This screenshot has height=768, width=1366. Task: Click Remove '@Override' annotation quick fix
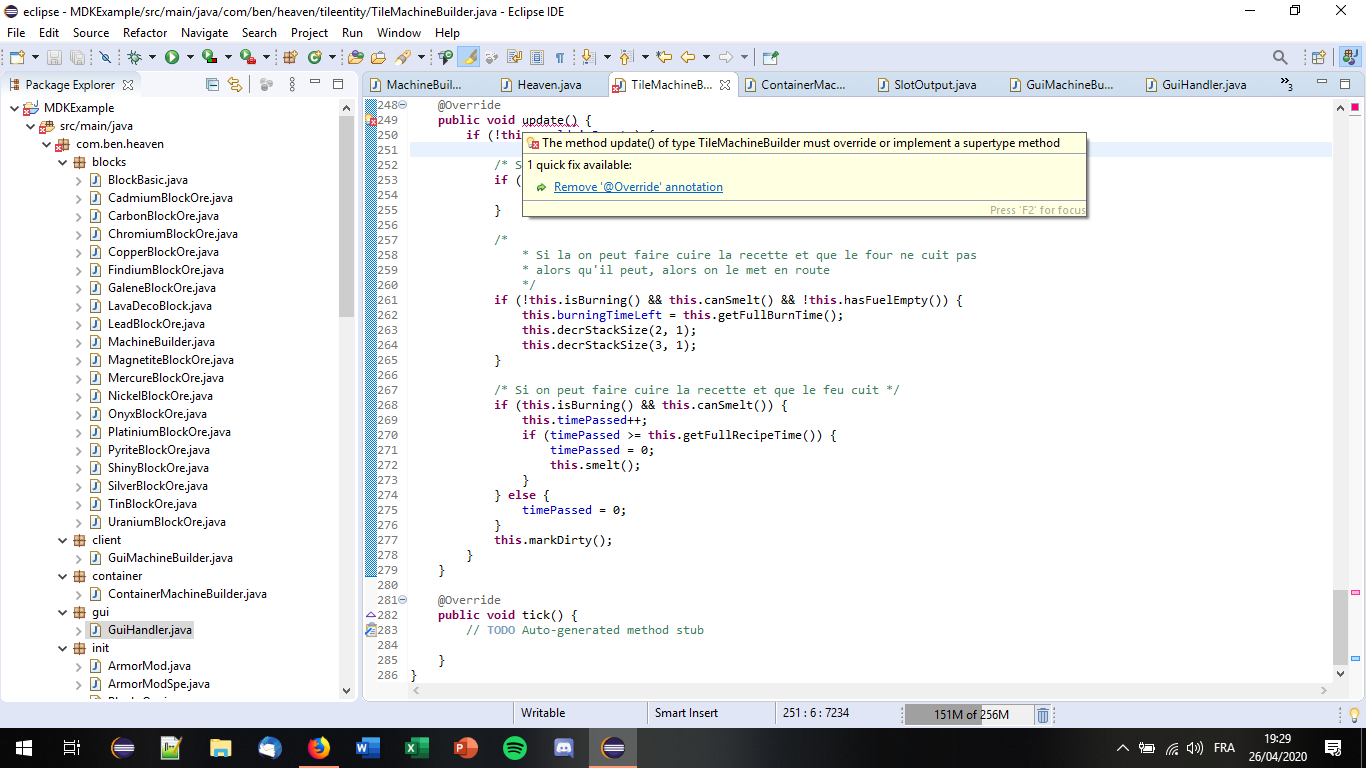(638, 187)
